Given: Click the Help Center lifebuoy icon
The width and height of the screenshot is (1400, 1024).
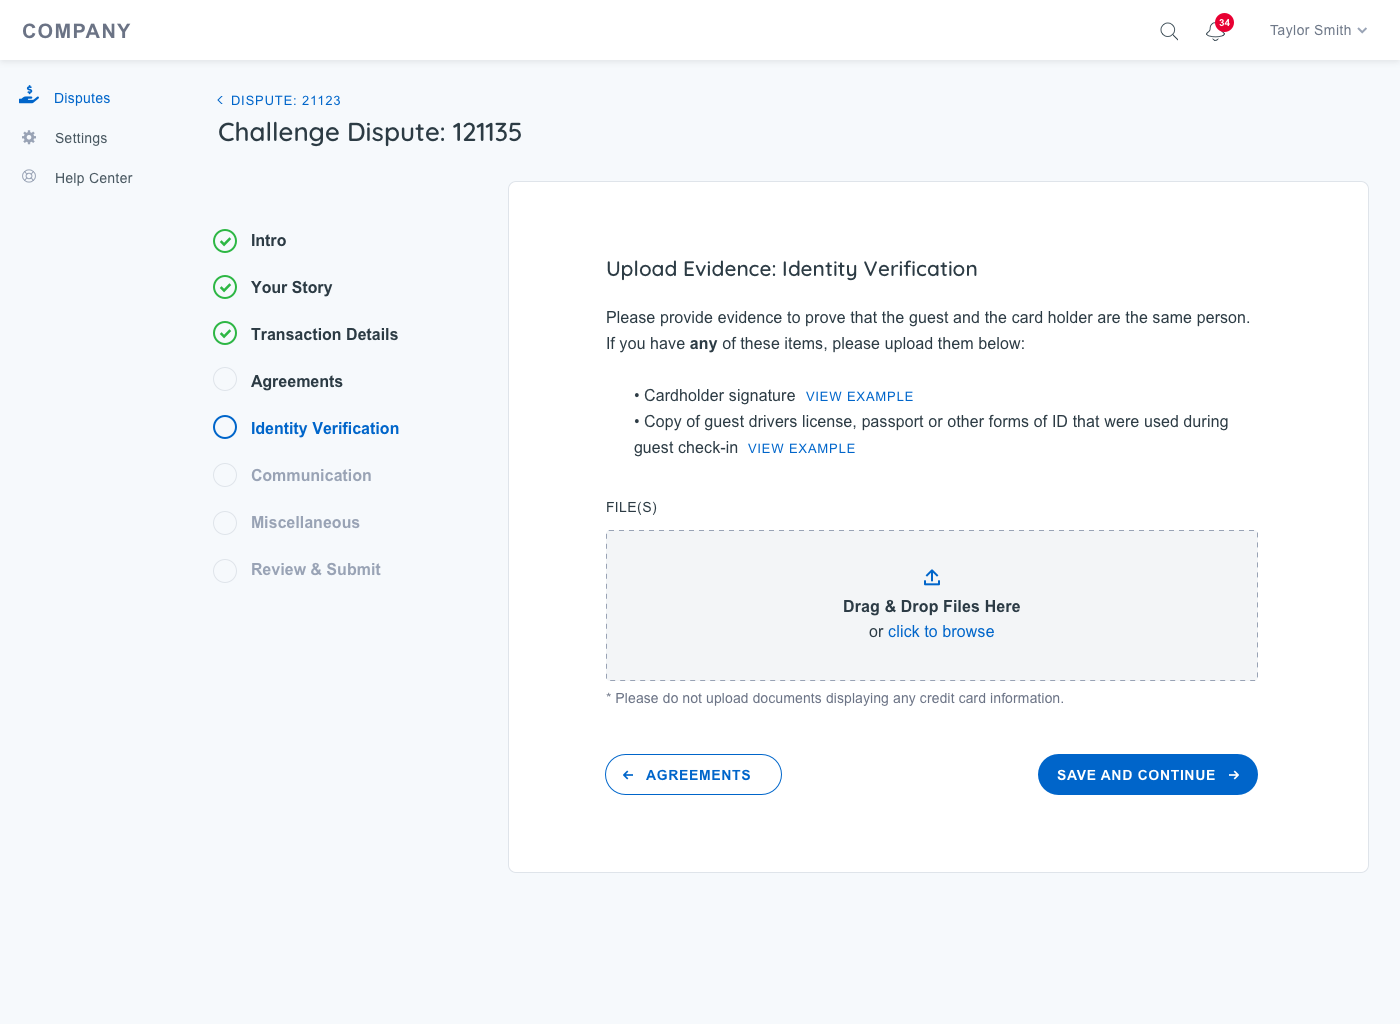Looking at the screenshot, I should tap(29, 177).
